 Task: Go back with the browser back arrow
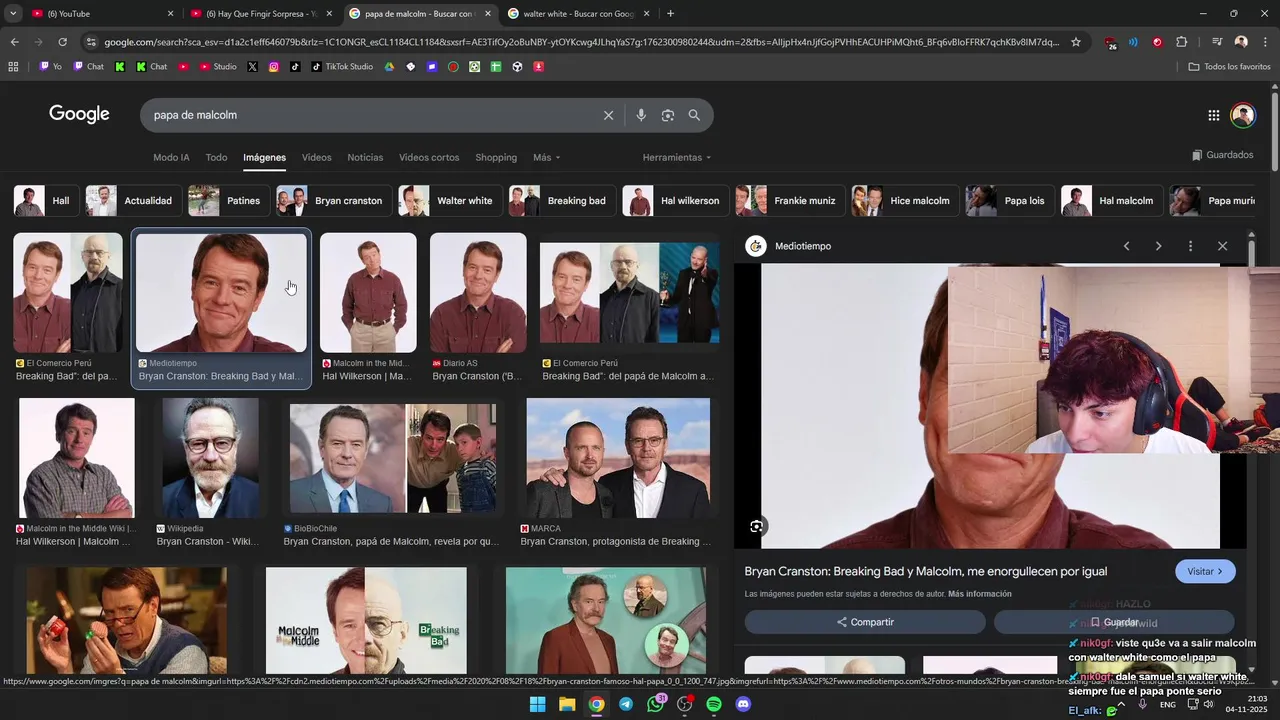point(14,42)
